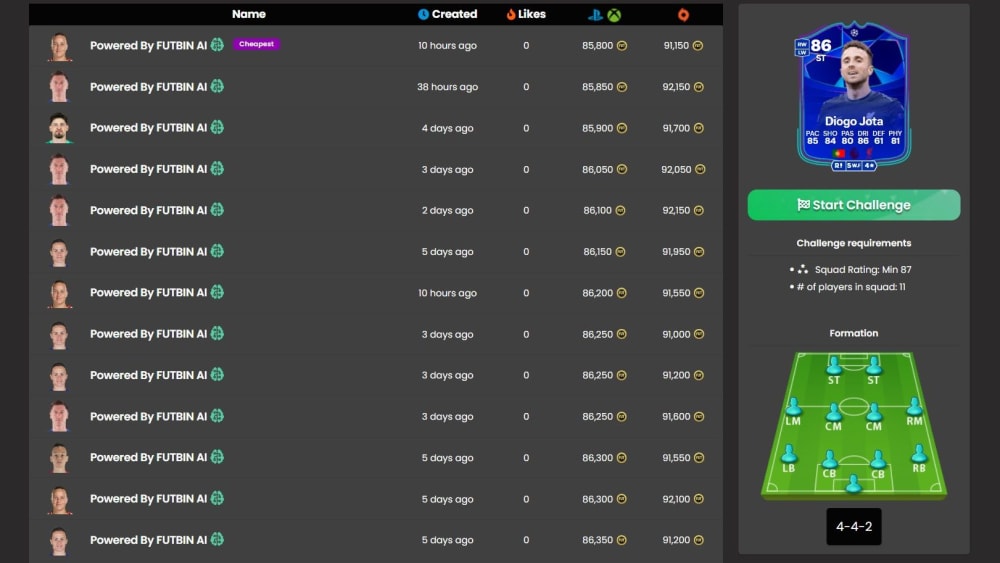Click the goalkeeper avatar in 85,900 row
The image size is (1000, 563).
tap(59, 128)
